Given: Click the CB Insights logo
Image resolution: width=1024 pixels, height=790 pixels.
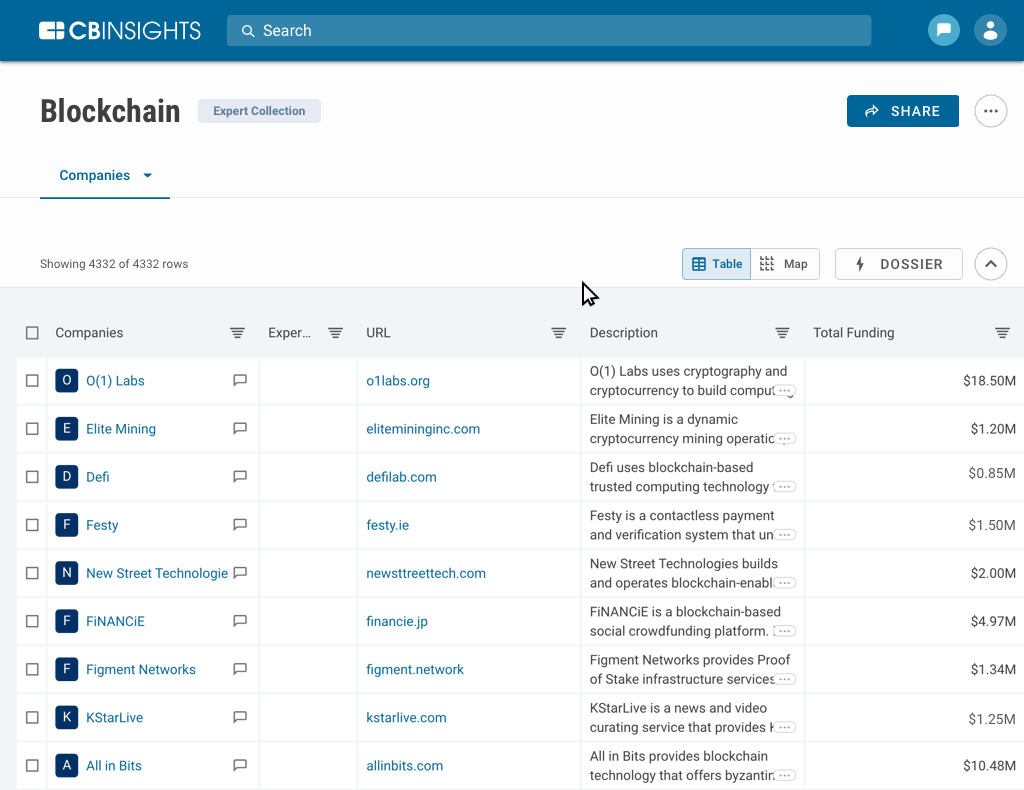Looking at the screenshot, I should coord(120,31).
